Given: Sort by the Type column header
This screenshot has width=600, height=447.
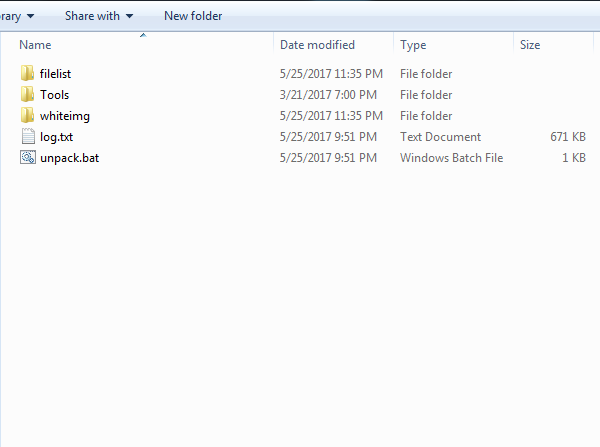Looking at the screenshot, I should [413, 45].
